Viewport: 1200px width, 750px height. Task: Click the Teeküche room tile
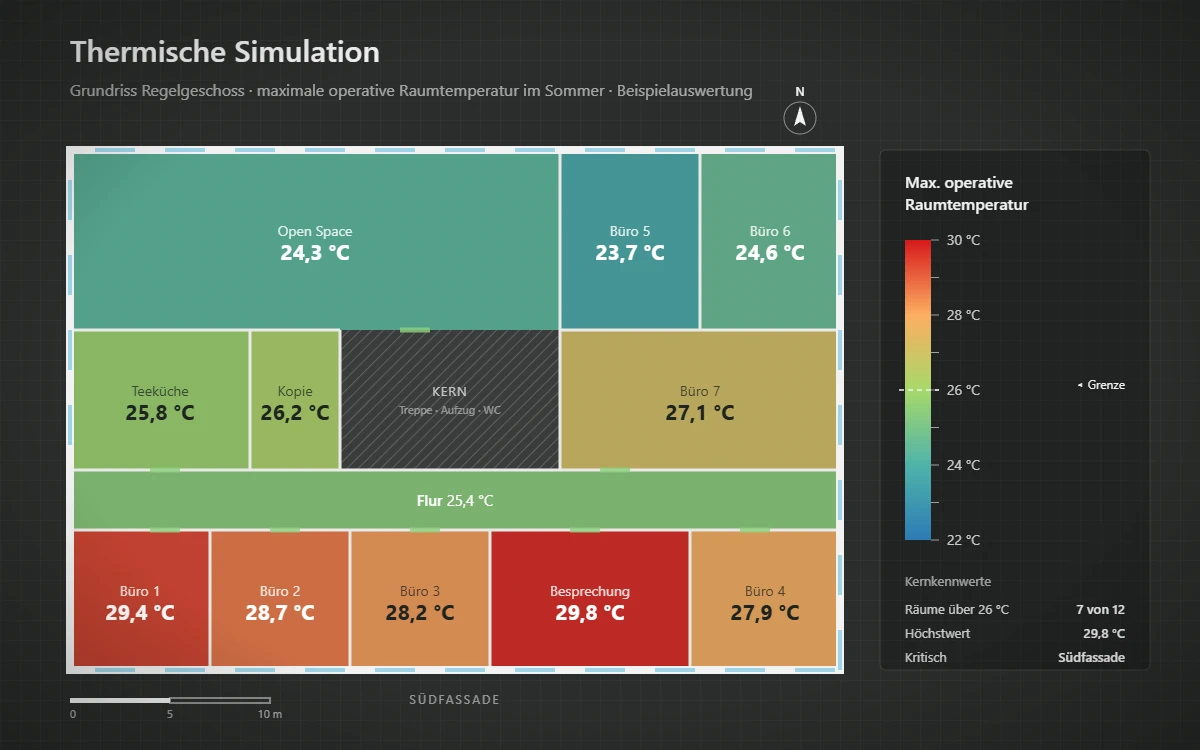pyautogui.click(x=161, y=400)
